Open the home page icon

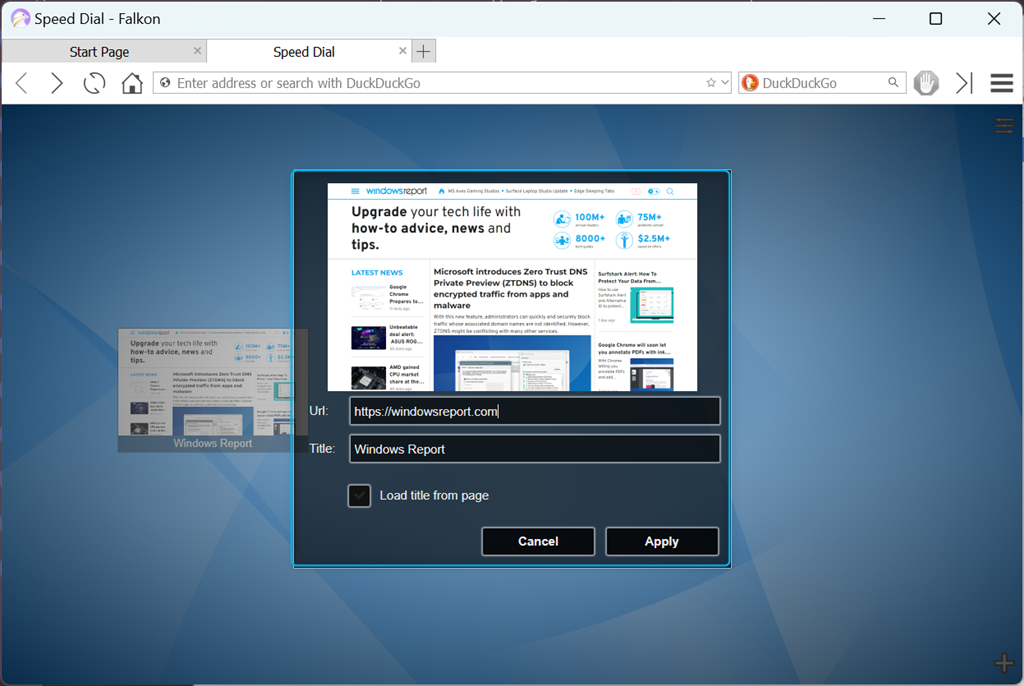132,84
